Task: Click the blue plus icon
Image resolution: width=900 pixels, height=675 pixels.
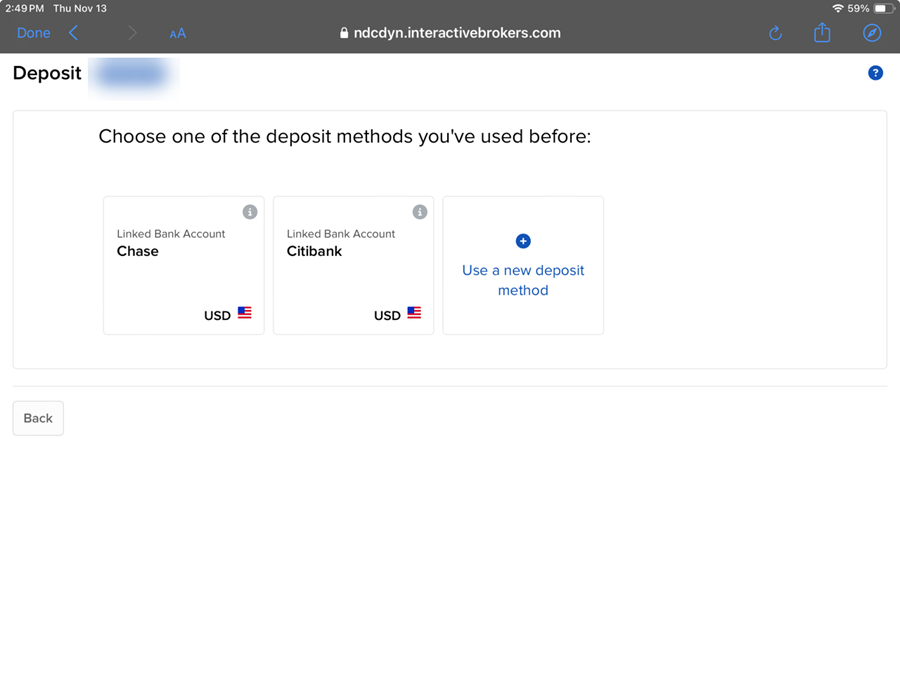Action: [523, 241]
